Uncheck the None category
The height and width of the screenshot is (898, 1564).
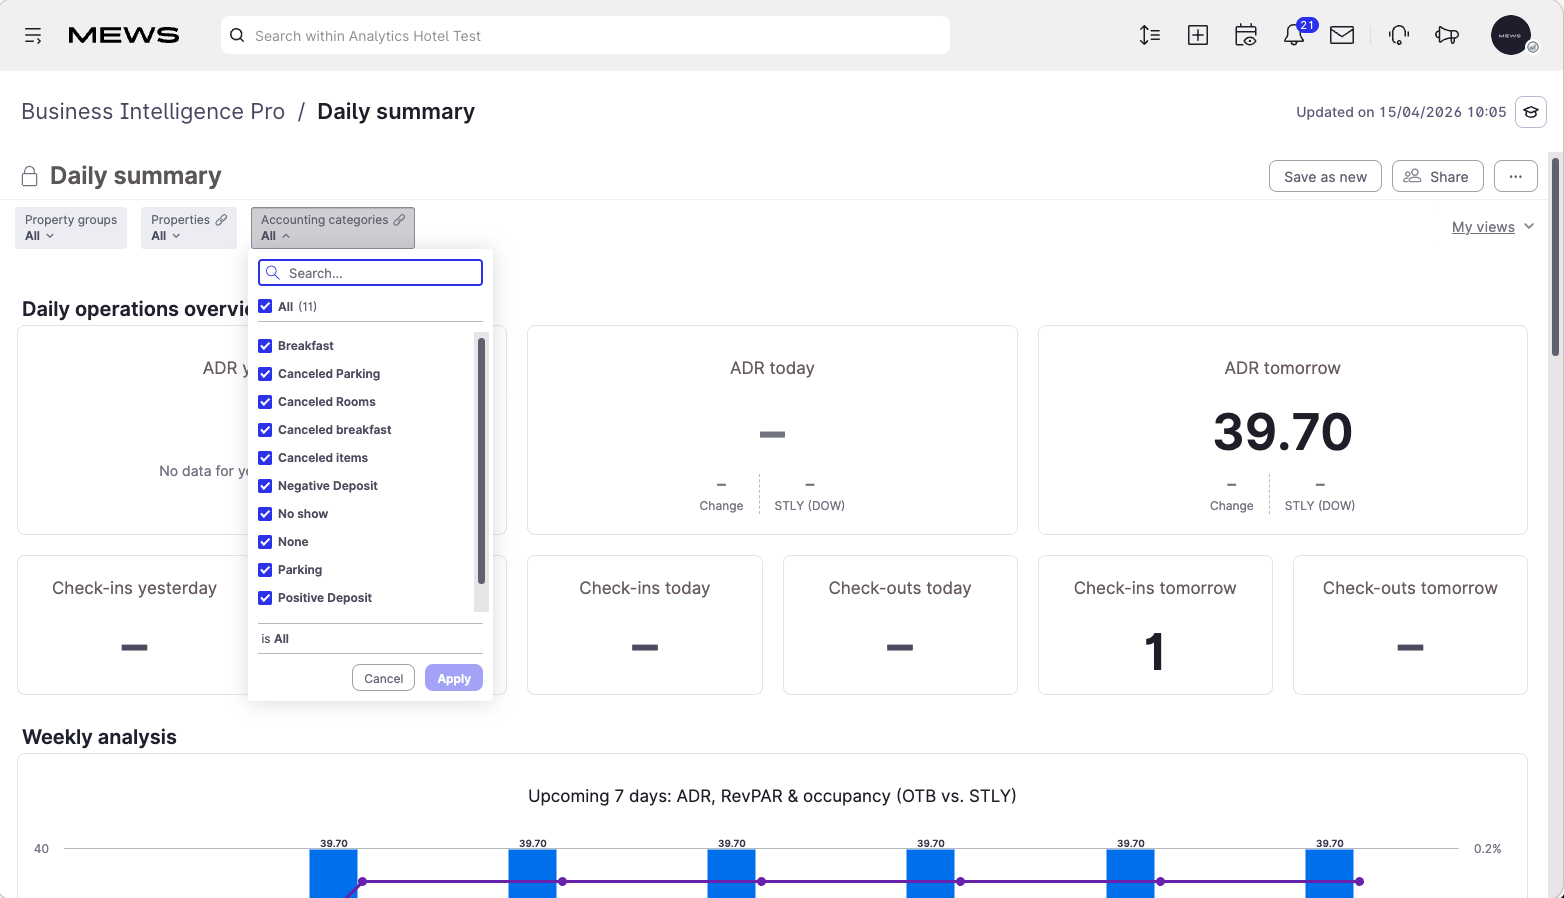[x=265, y=542]
